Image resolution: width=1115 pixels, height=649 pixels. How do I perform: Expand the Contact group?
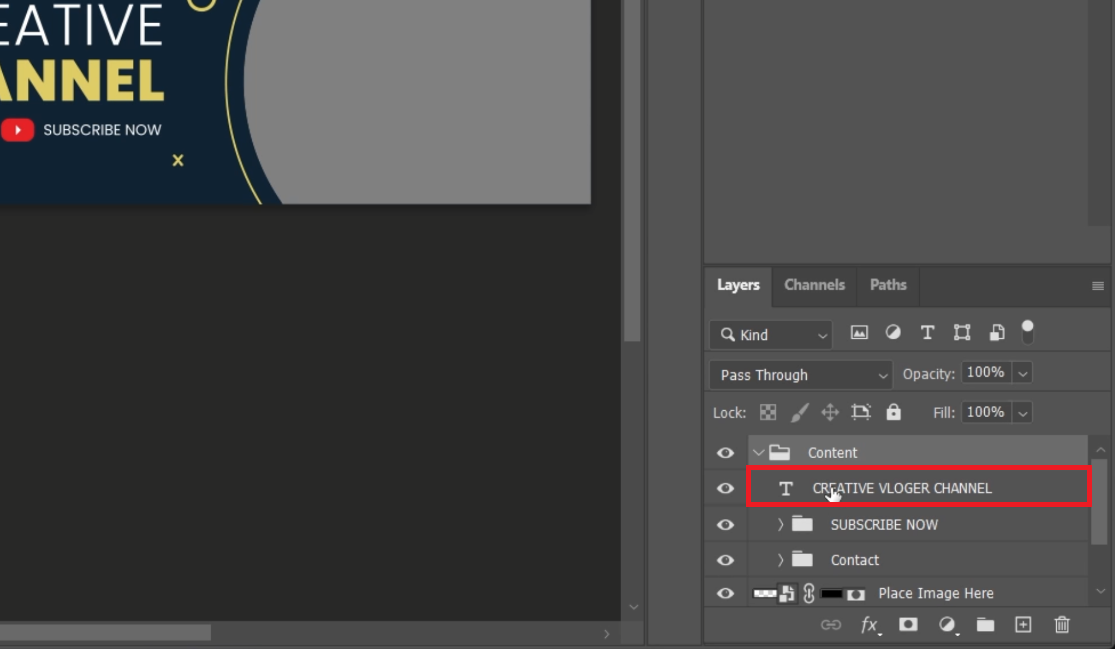tap(780, 559)
